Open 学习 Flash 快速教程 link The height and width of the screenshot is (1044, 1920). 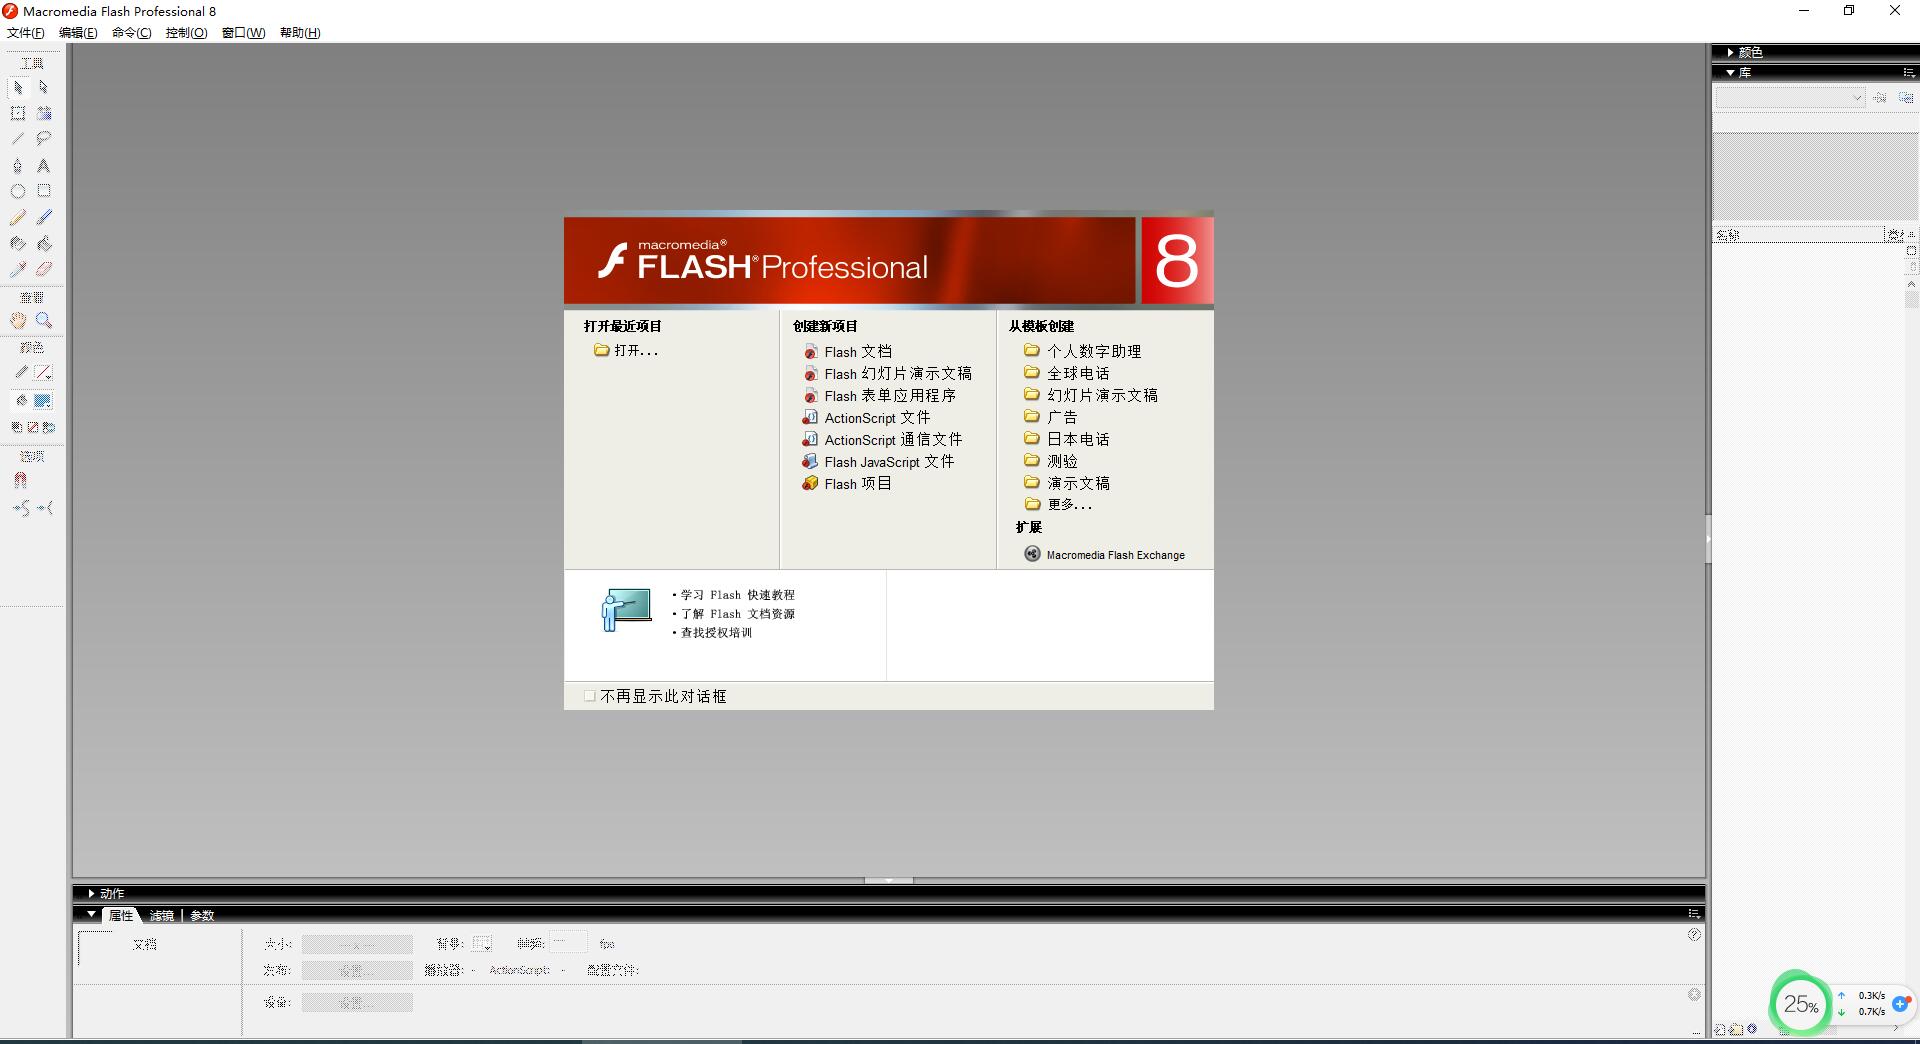[x=737, y=595]
